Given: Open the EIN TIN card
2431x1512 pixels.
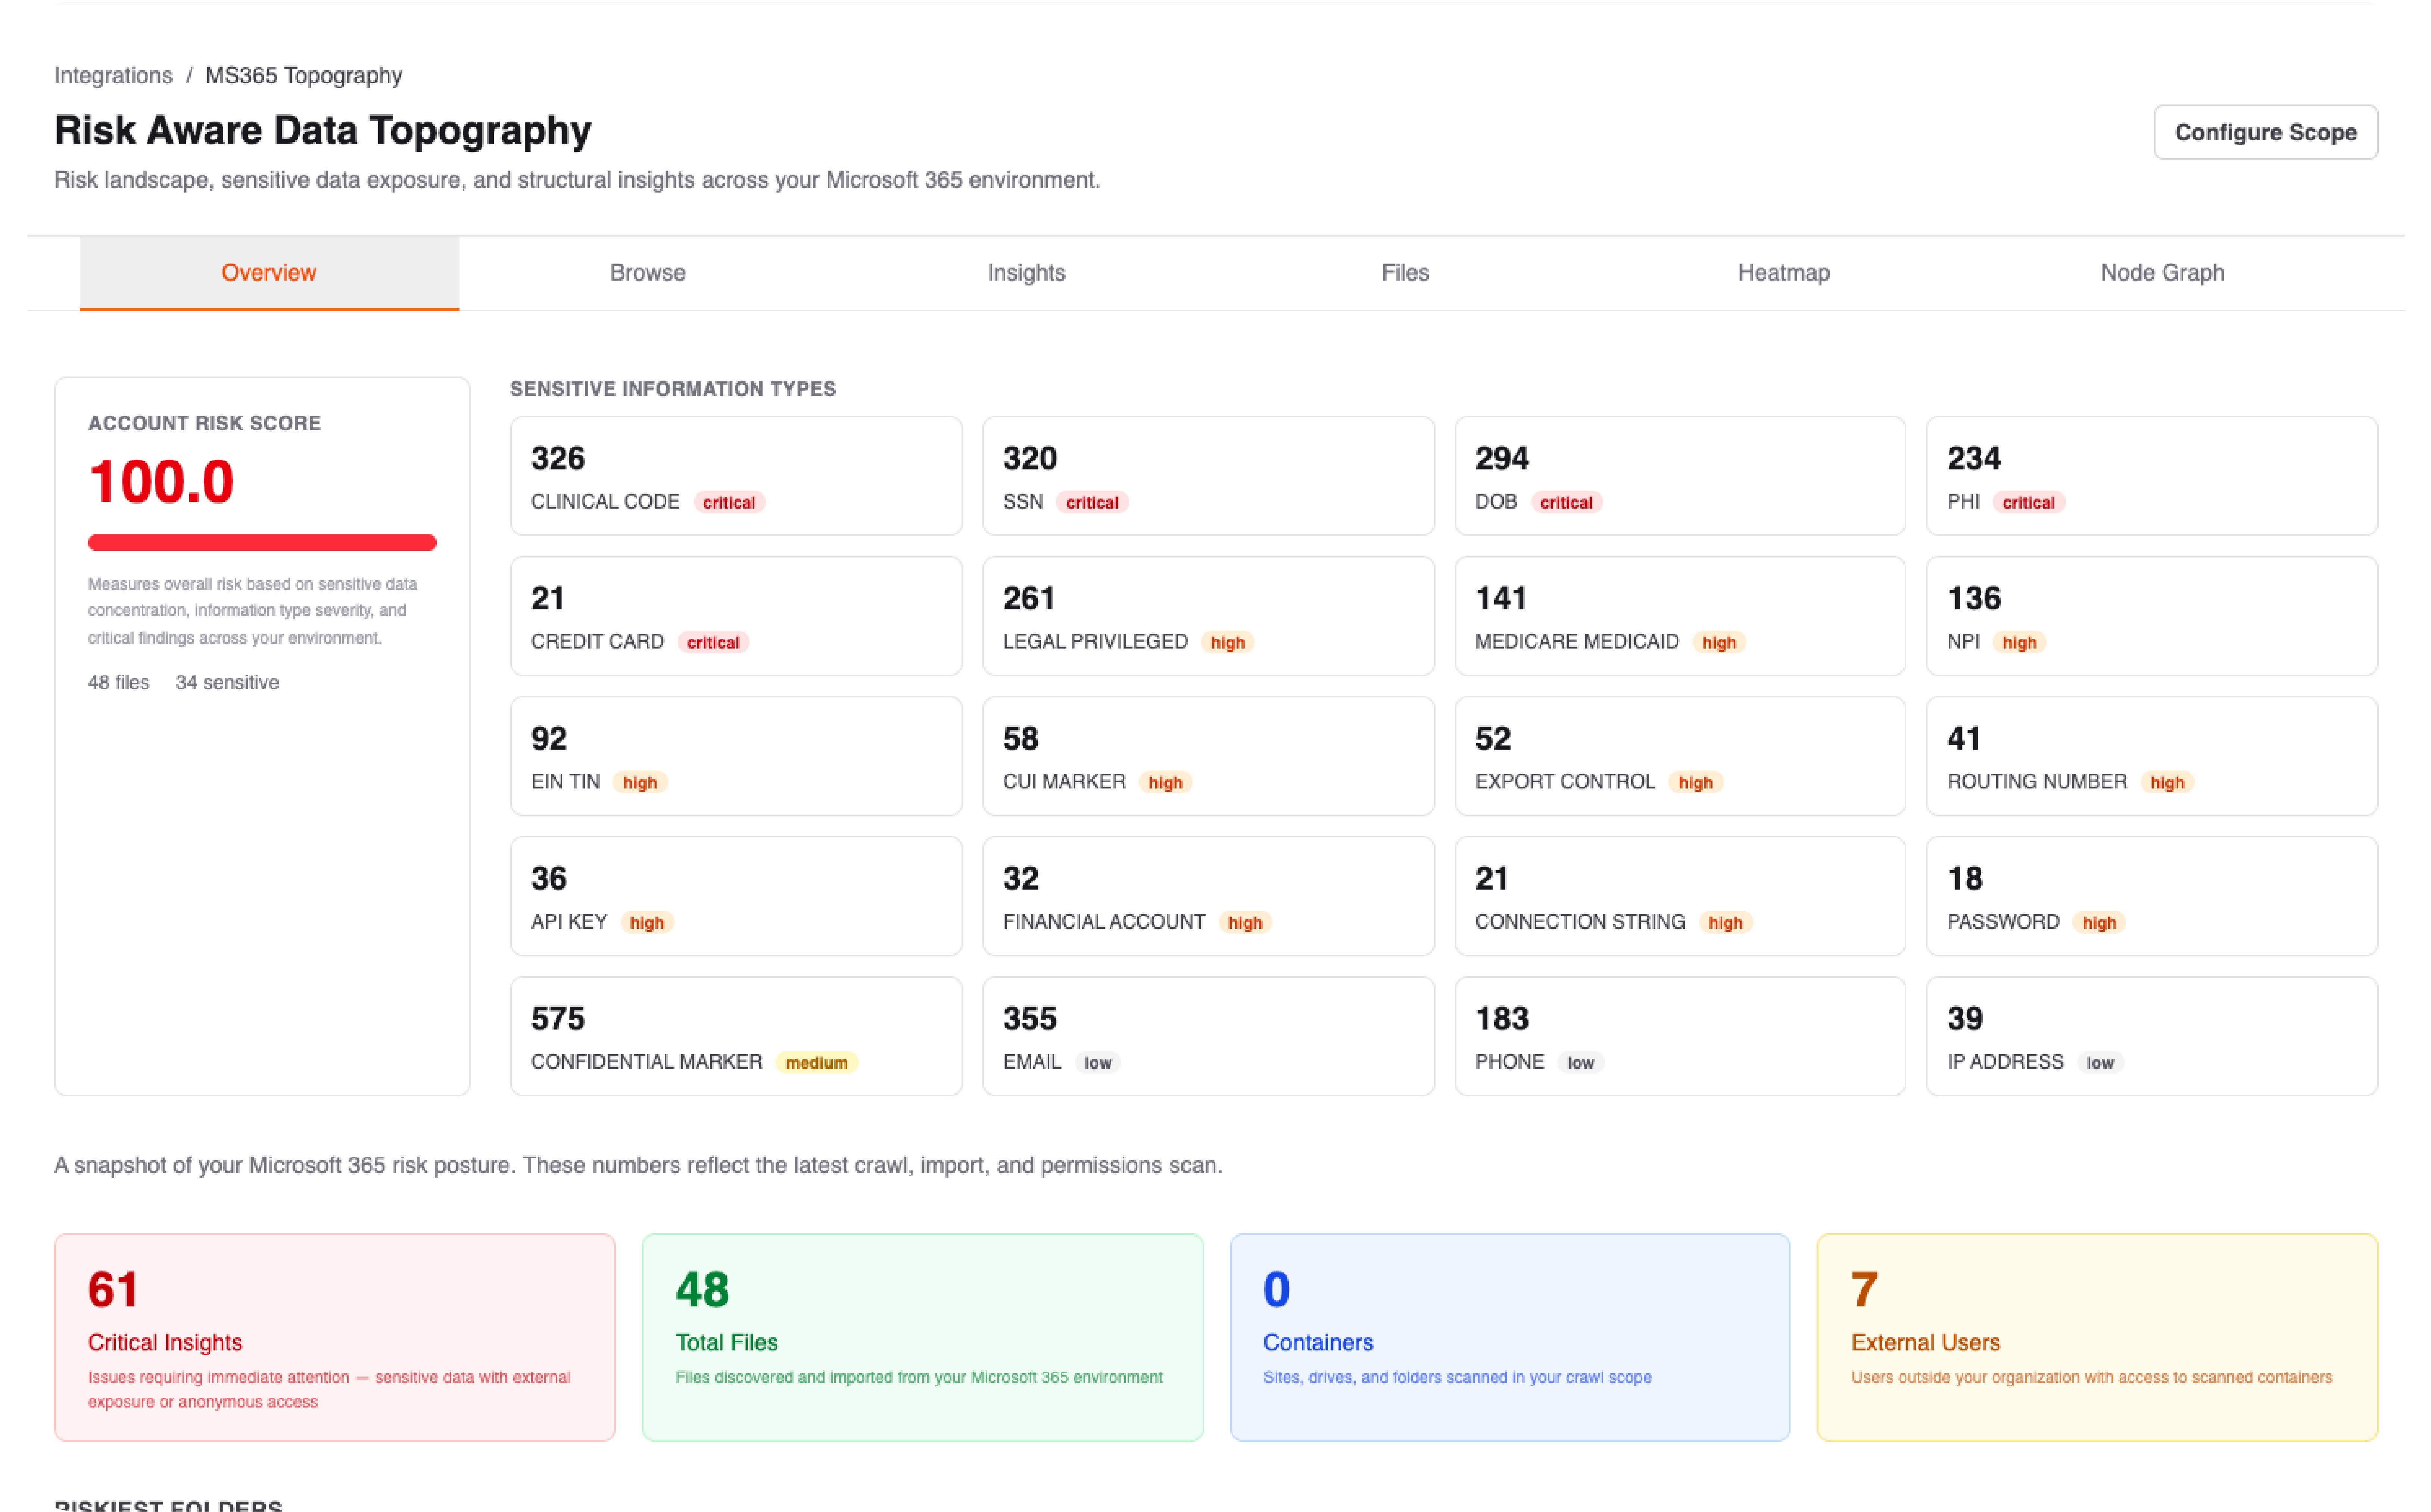Looking at the screenshot, I should [x=736, y=756].
